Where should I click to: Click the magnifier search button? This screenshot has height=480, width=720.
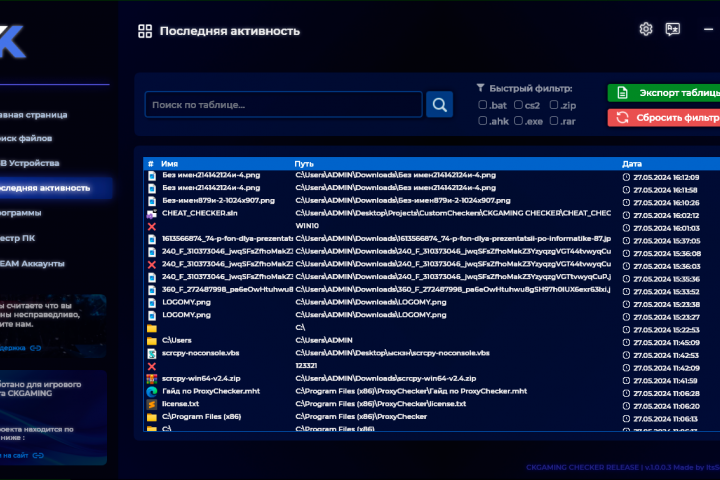point(439,105)
